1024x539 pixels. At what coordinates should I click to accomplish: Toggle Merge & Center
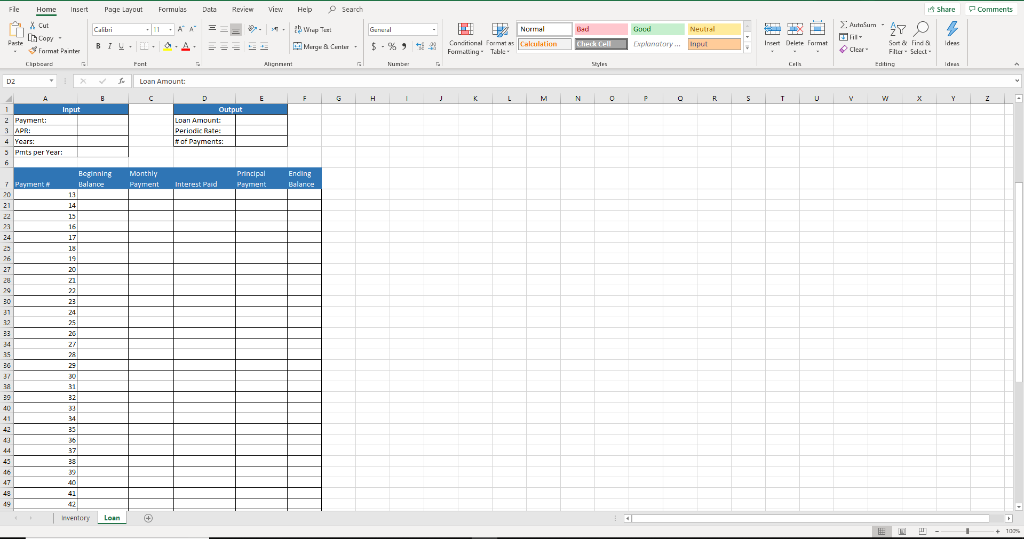tap(321, 46)
